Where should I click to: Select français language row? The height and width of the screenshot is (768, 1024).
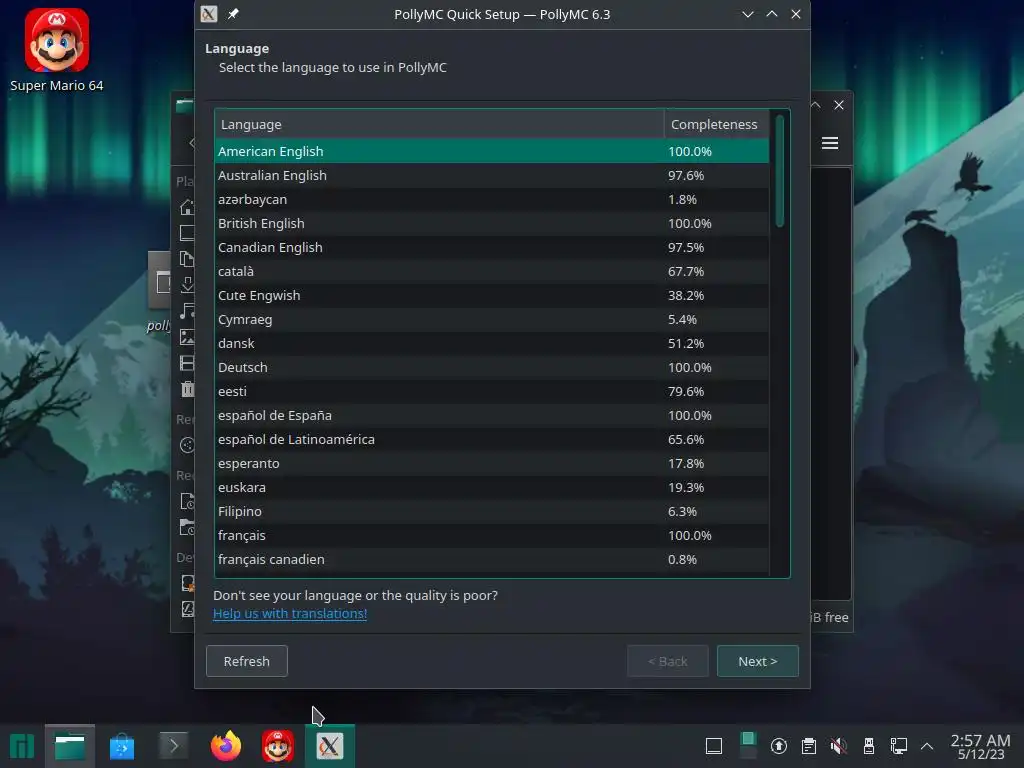coord(492,536)
